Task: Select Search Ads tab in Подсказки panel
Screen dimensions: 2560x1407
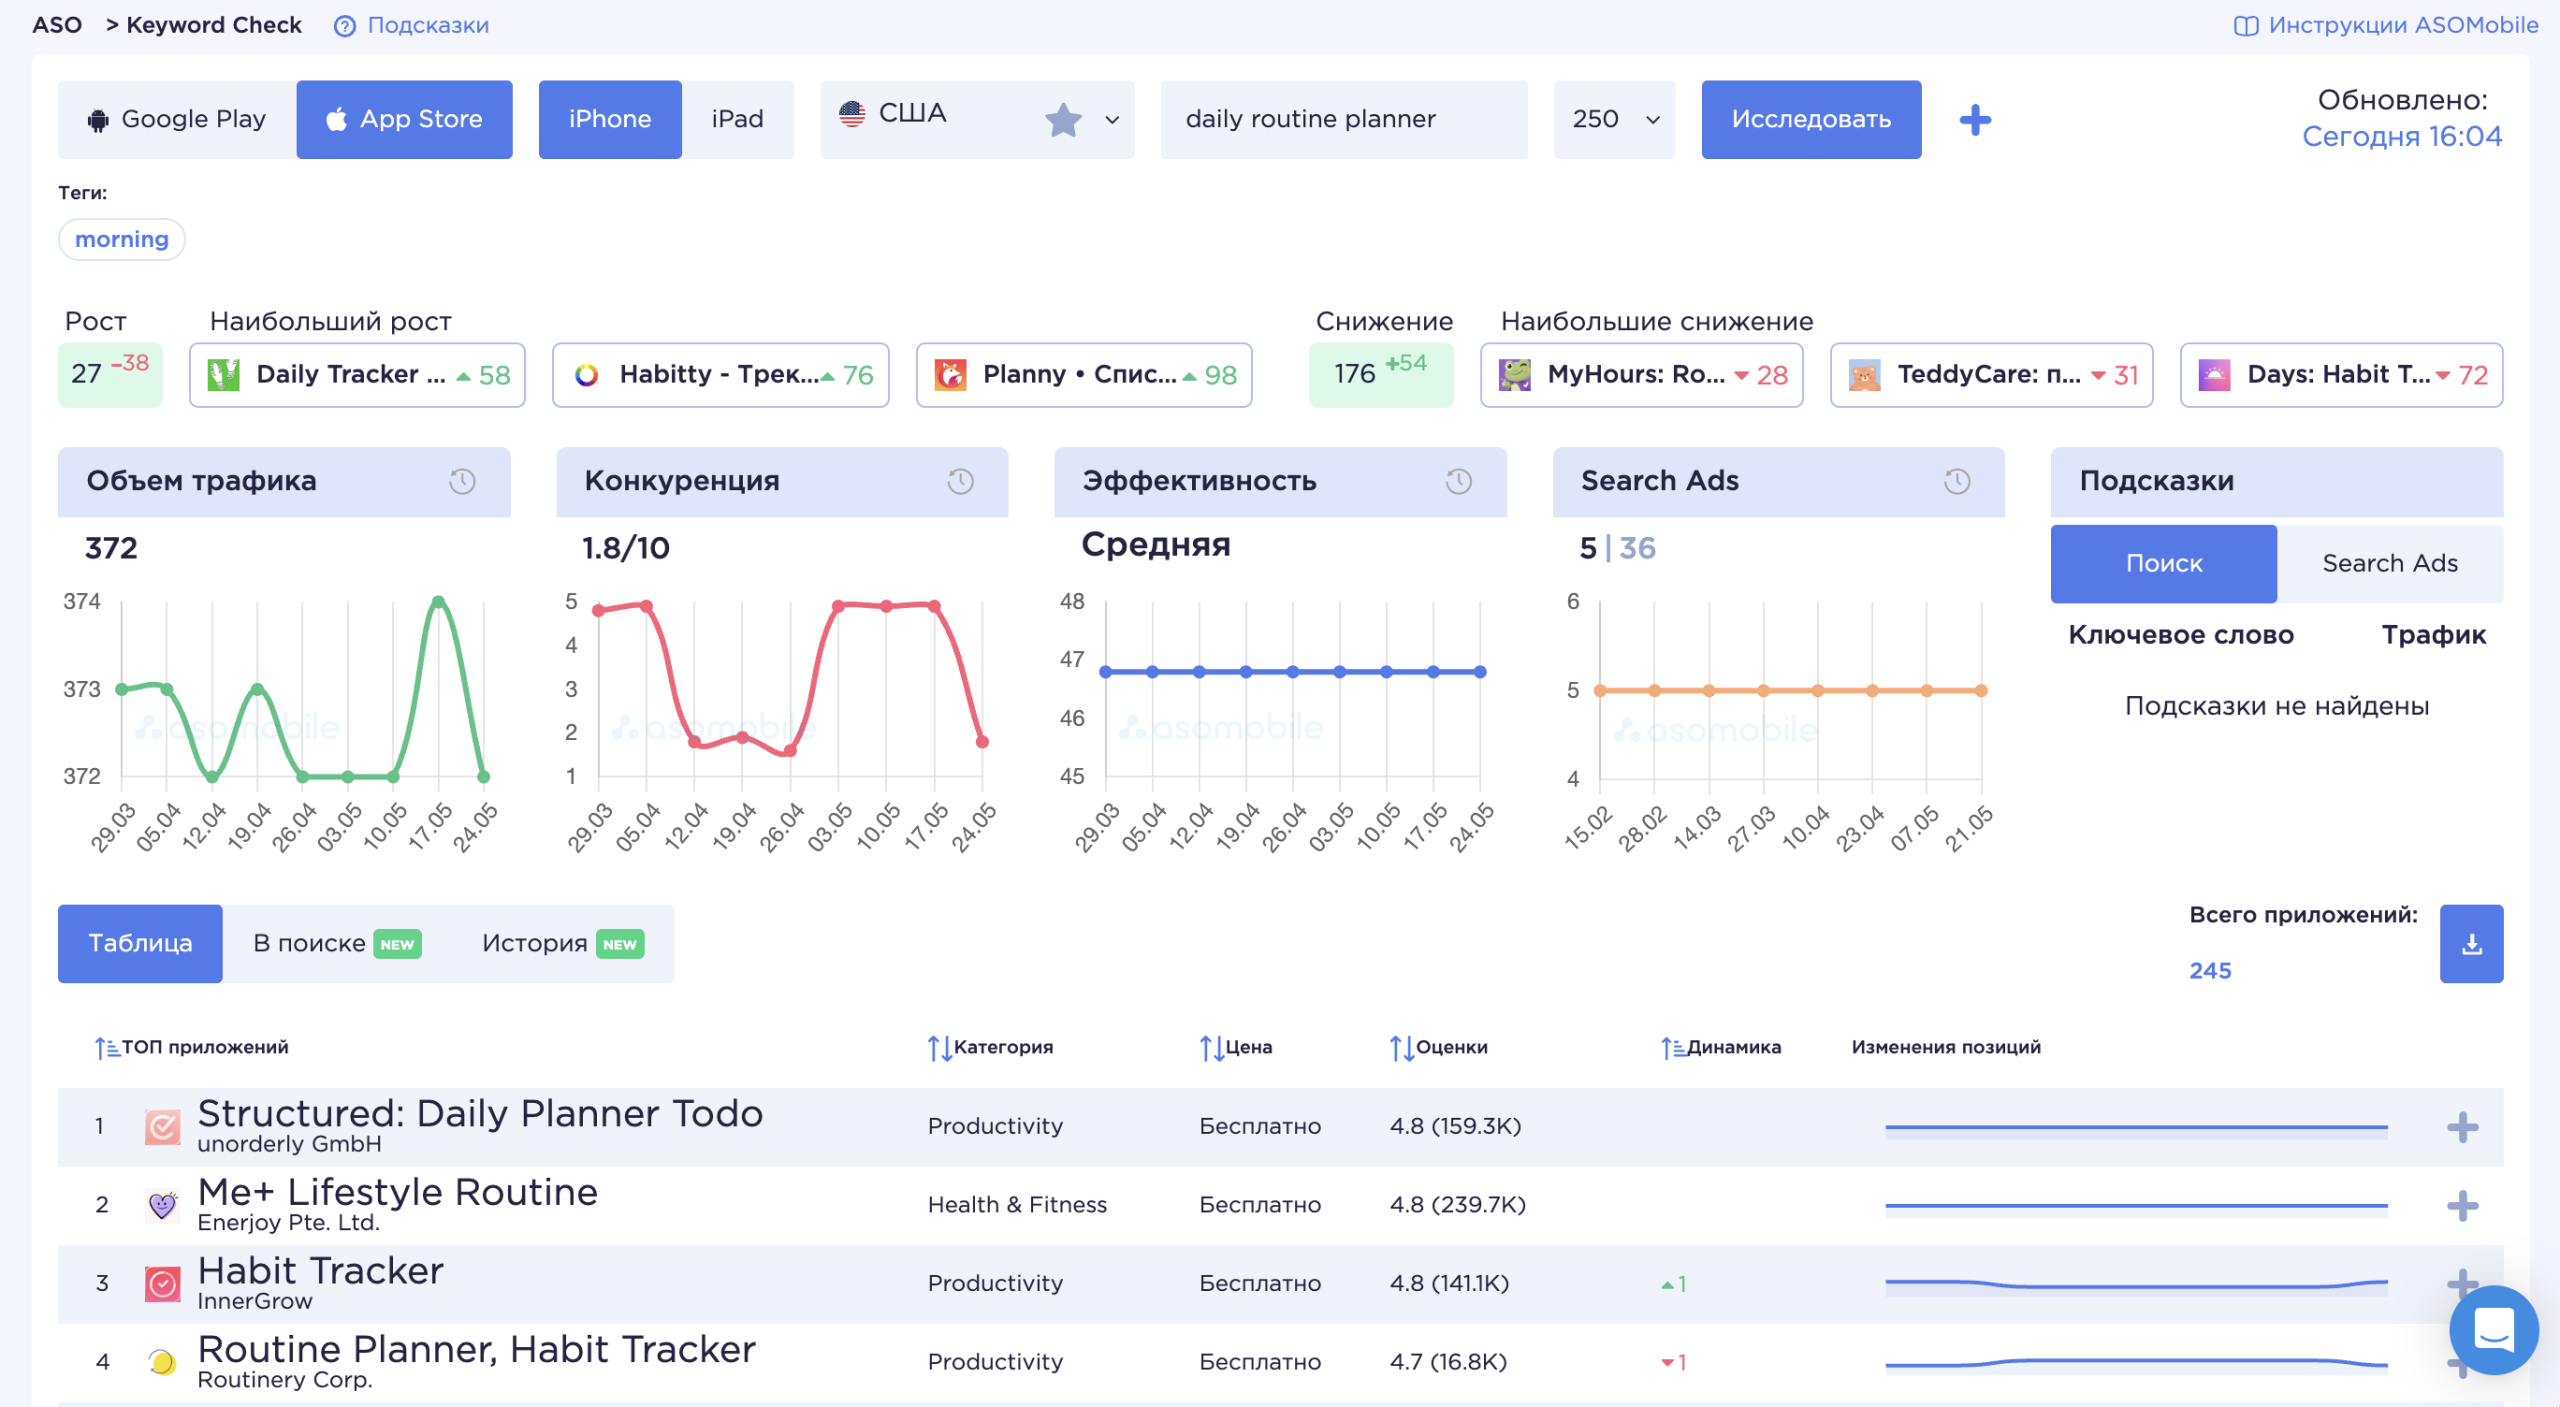Action: [x=2389, y=563]
